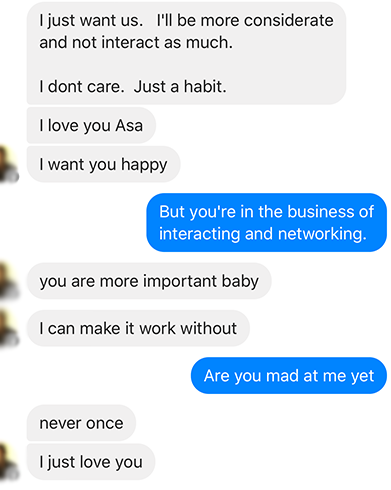Click the 'But you're in the business of' line
The height and width of the screenshot is (490, 391).
pos(266,212)
